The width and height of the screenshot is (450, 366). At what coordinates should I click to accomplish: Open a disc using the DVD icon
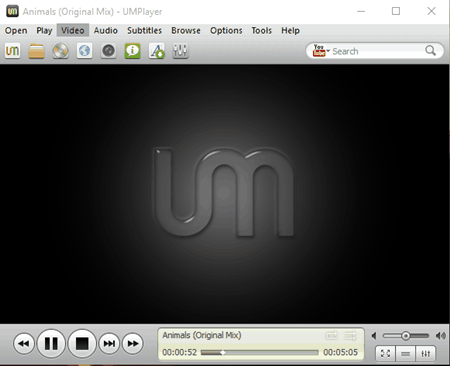point(60,51)
